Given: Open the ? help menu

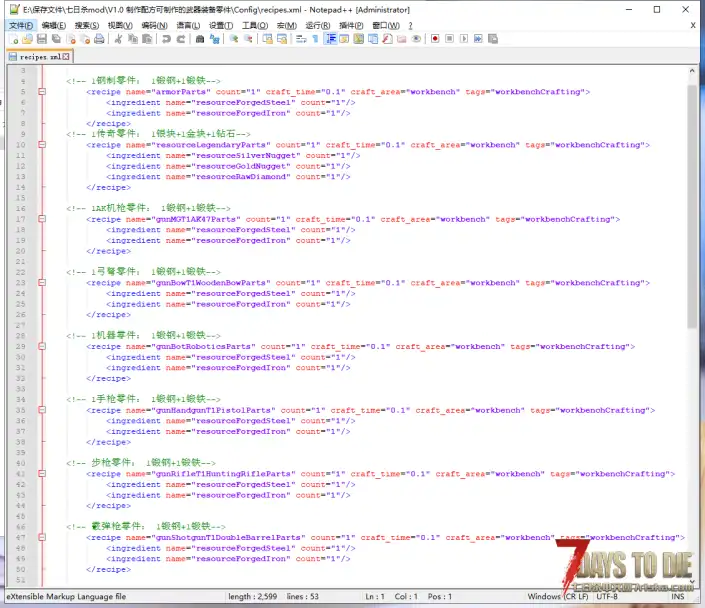Looking at the screenshot, I should click(410, 26).
